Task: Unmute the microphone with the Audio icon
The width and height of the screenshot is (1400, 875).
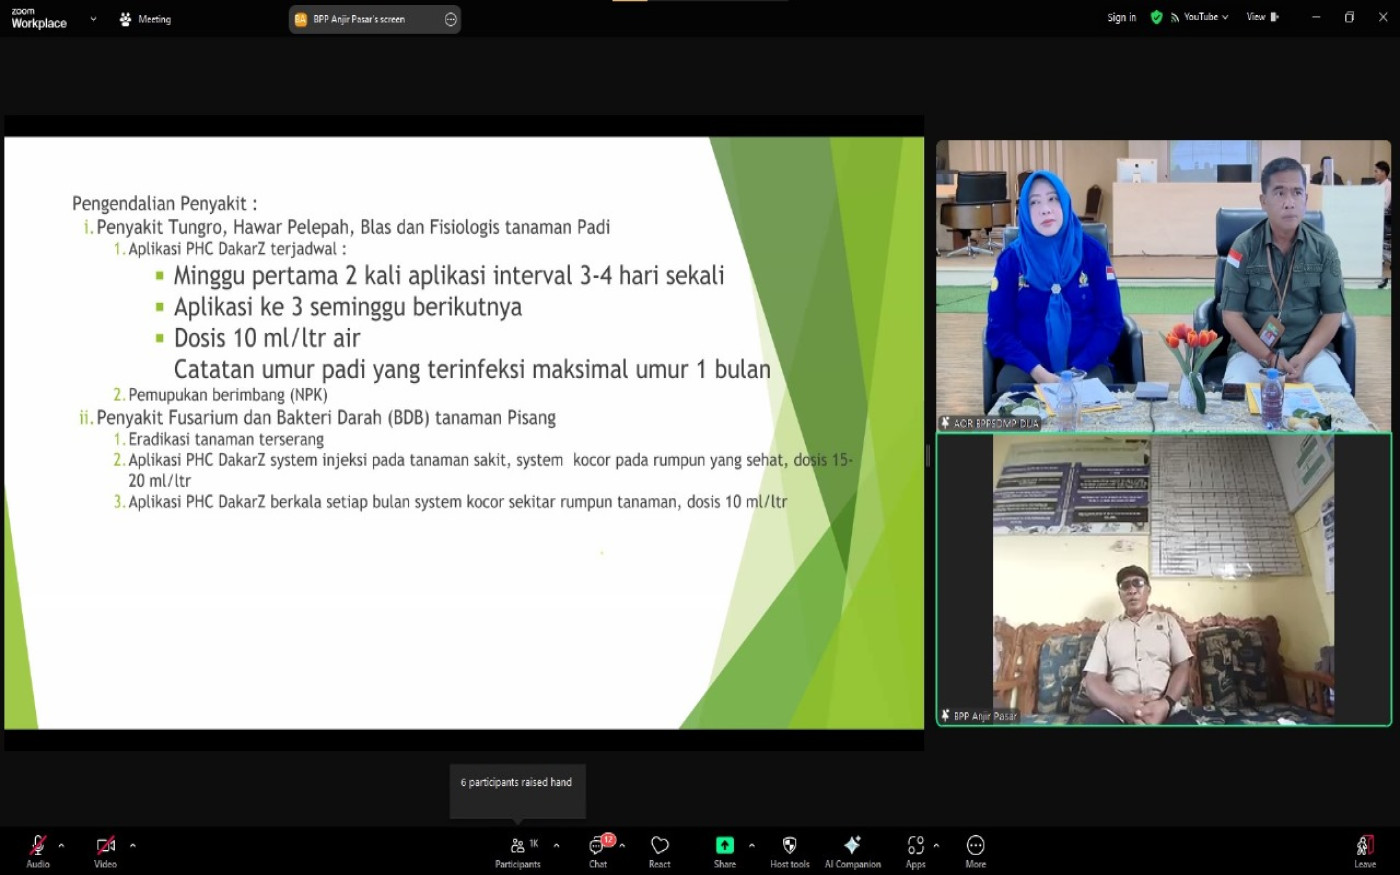Action: (38, 846)
